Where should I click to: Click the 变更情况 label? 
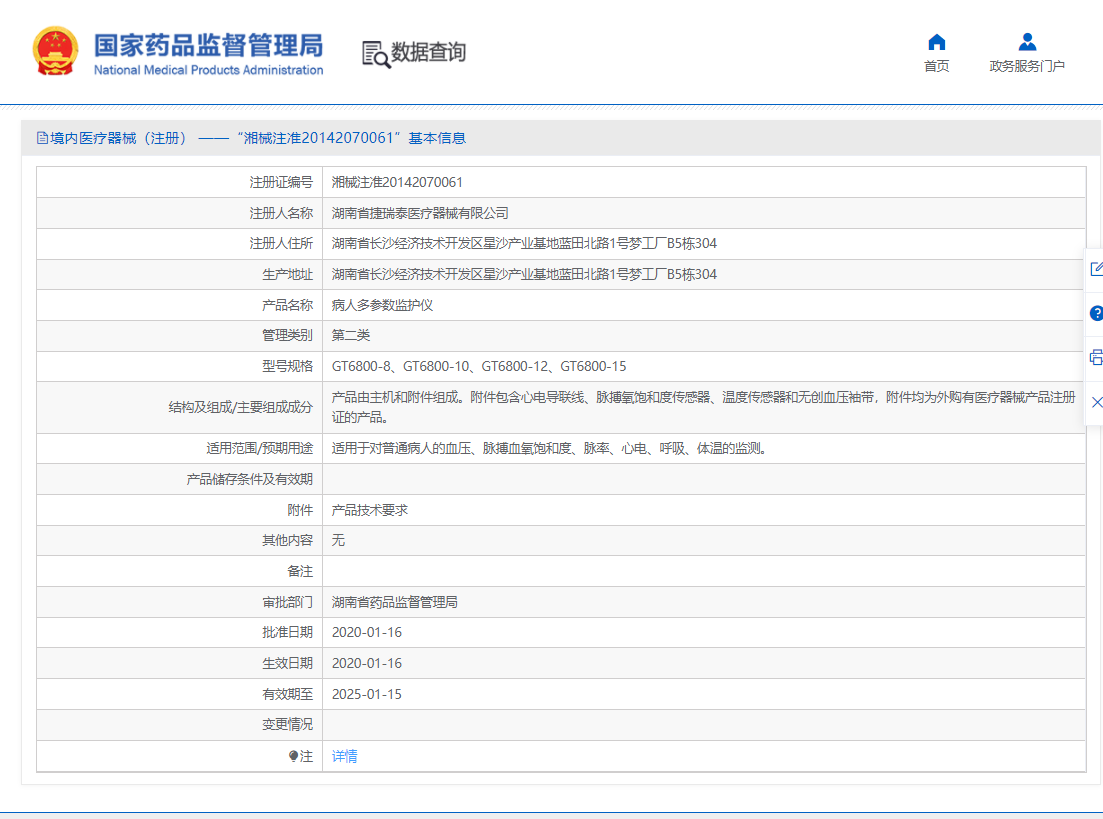pos(287,725)
